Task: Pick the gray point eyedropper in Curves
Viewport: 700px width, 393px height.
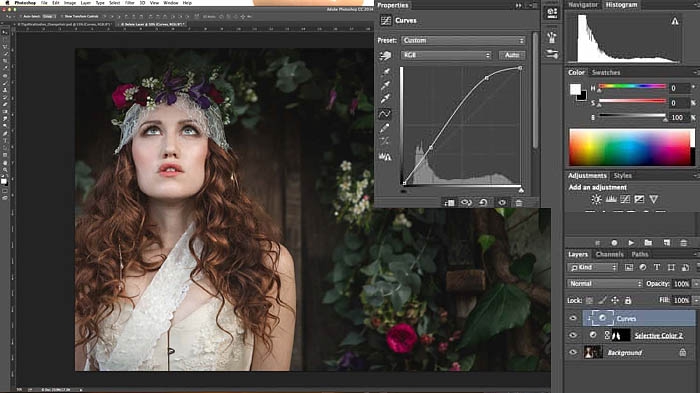Action: point(385,85)
